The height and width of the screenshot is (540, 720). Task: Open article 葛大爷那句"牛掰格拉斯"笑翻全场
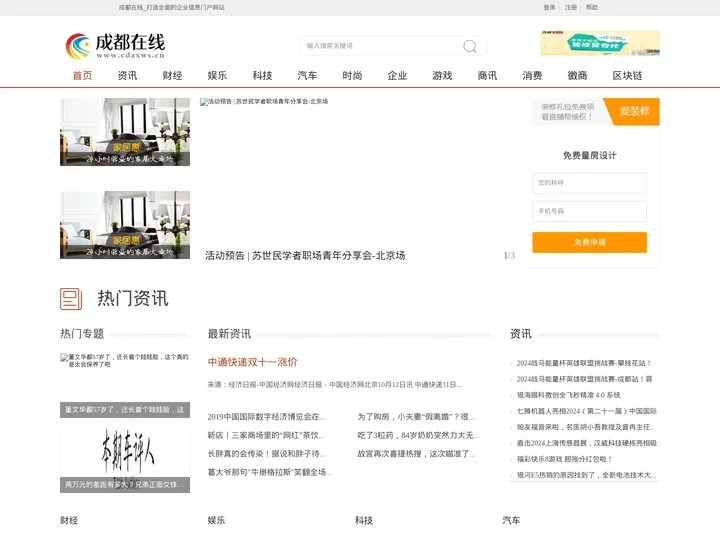tap(270, 472)
